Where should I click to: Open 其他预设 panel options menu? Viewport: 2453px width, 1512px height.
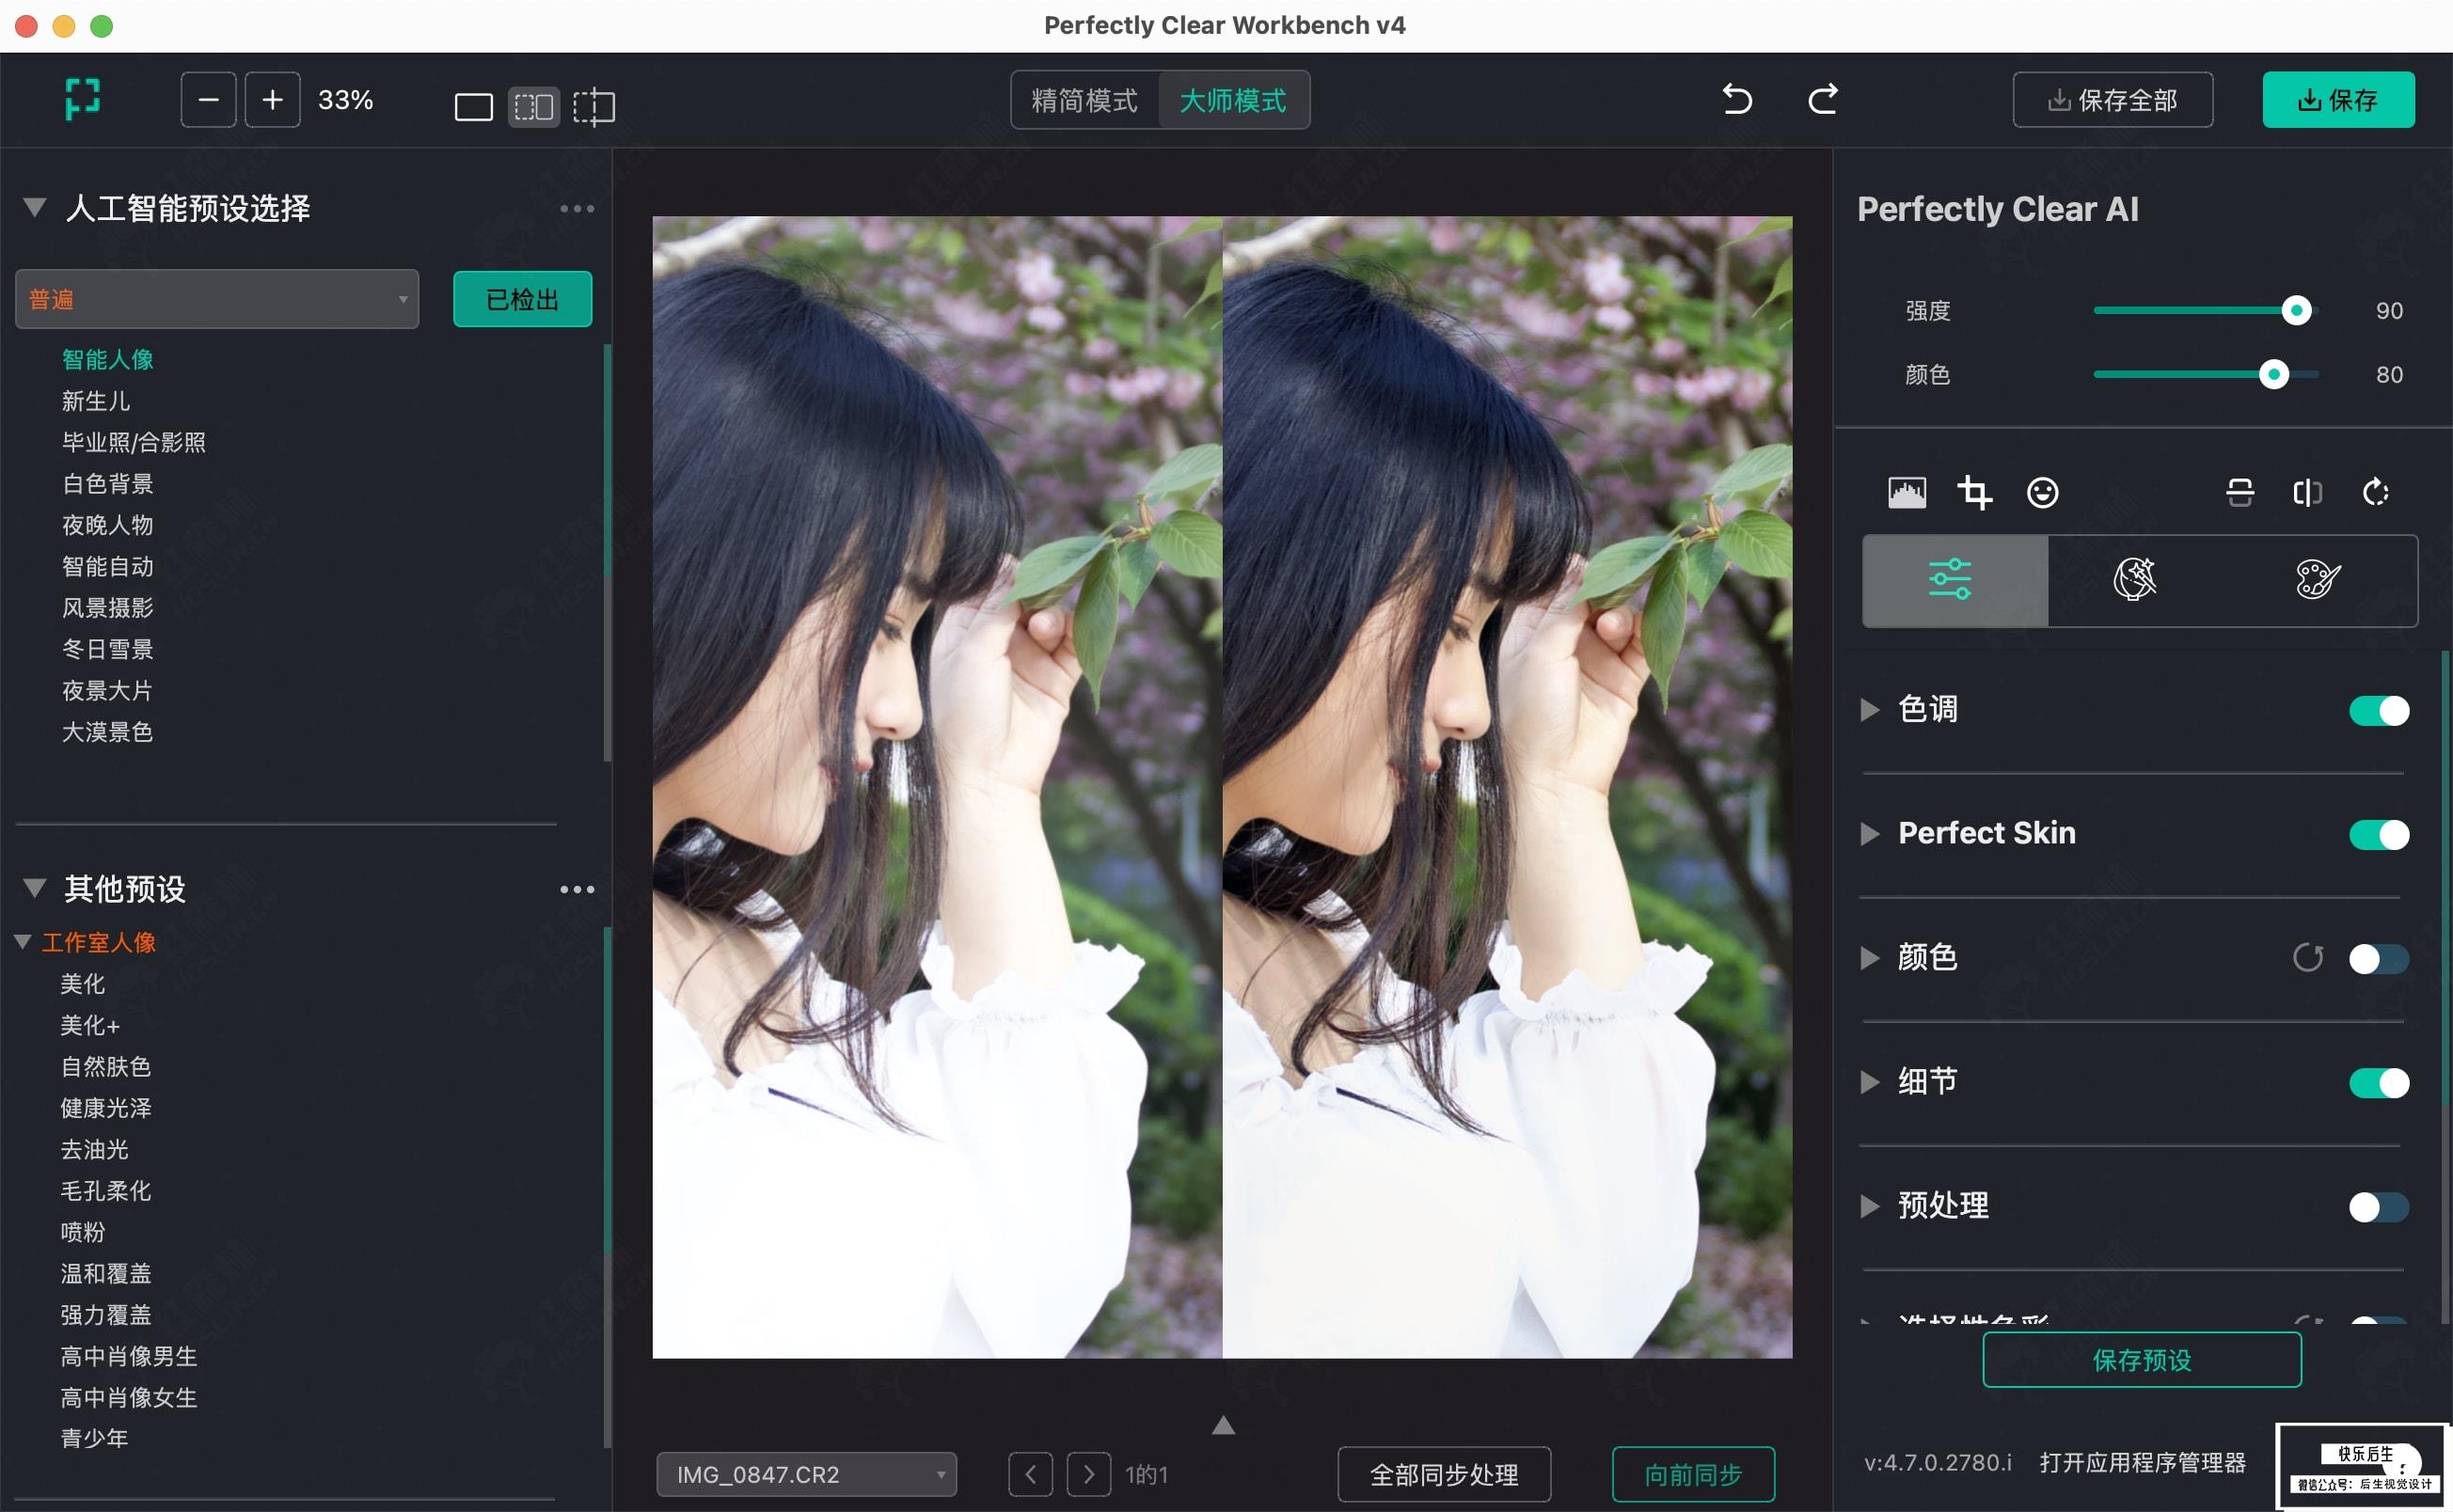[577, 889]
